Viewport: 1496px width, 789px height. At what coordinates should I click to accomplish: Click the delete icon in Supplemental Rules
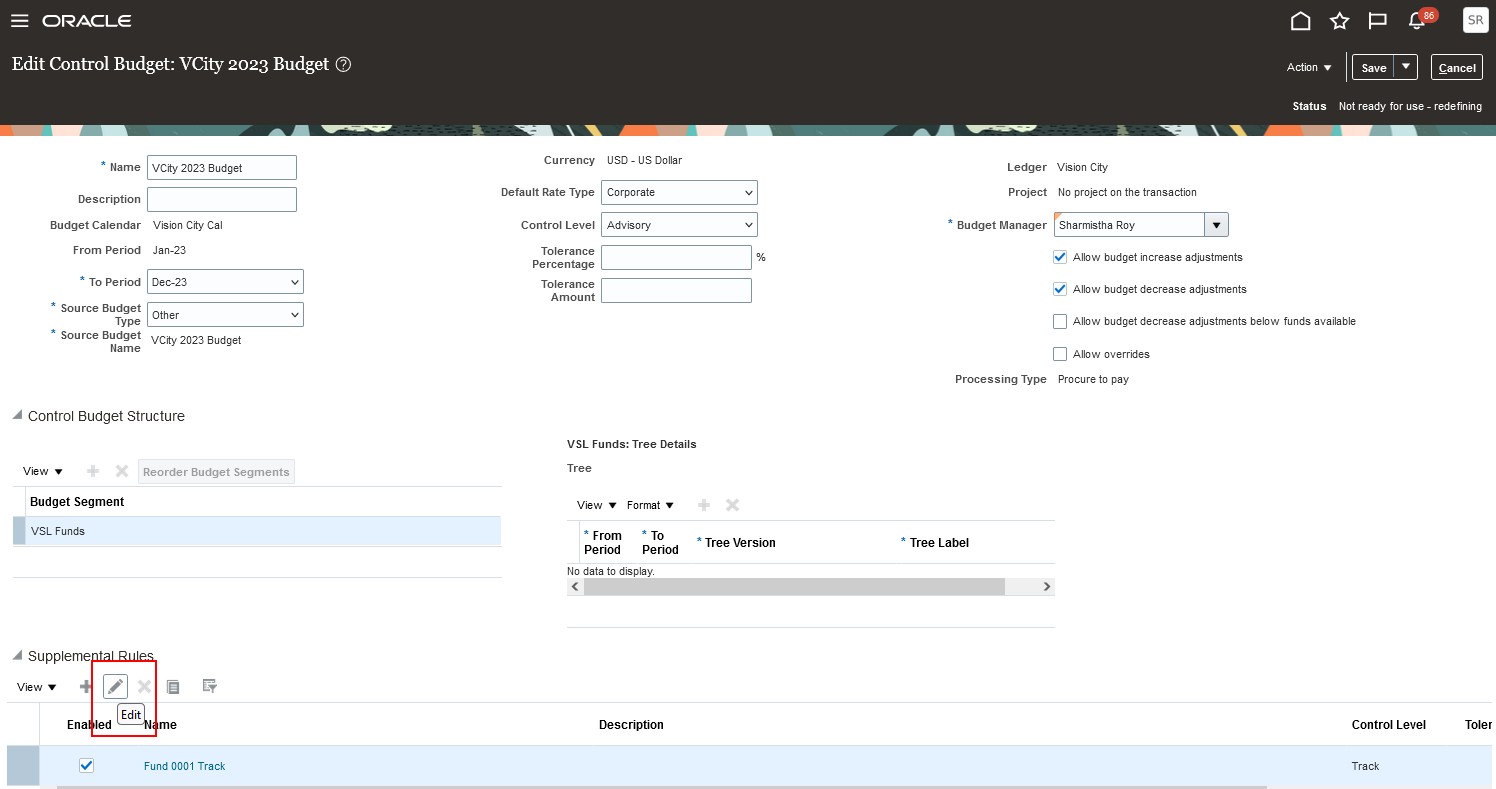pos(145,686)
